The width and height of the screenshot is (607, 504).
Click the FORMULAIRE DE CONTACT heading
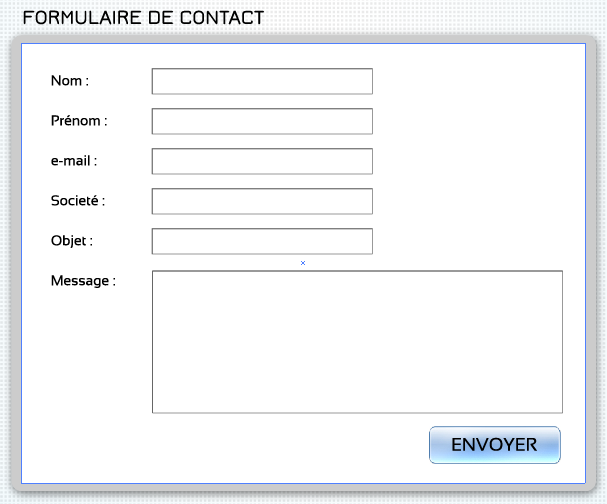pyautogui.click(x=143, y=18)
